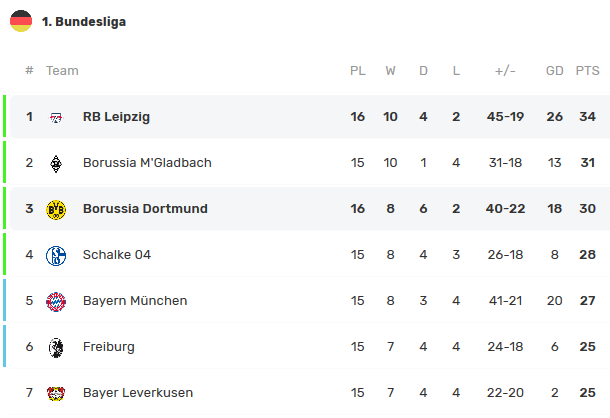Click the Team column header
Viewport: 610px width, 418px height.
(x=62, y=71)
